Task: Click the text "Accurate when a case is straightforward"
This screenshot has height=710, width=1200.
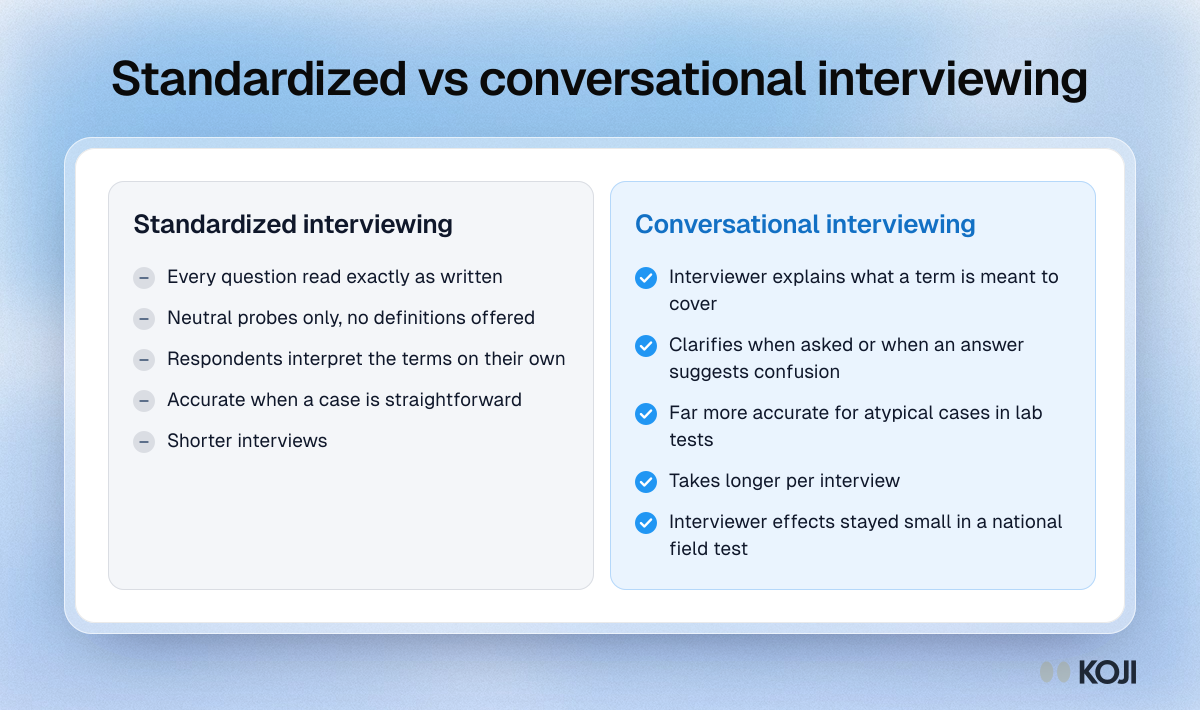Action: coord(345,400)
